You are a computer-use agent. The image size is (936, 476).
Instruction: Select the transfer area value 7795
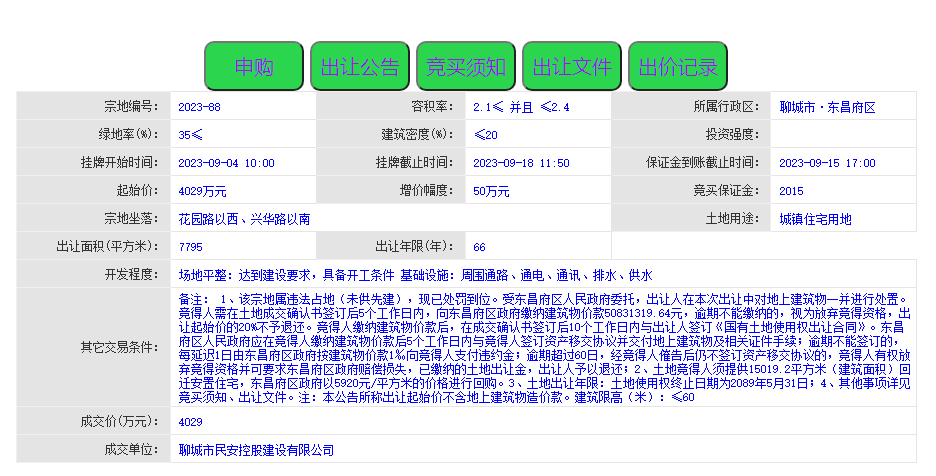point(190,247)
